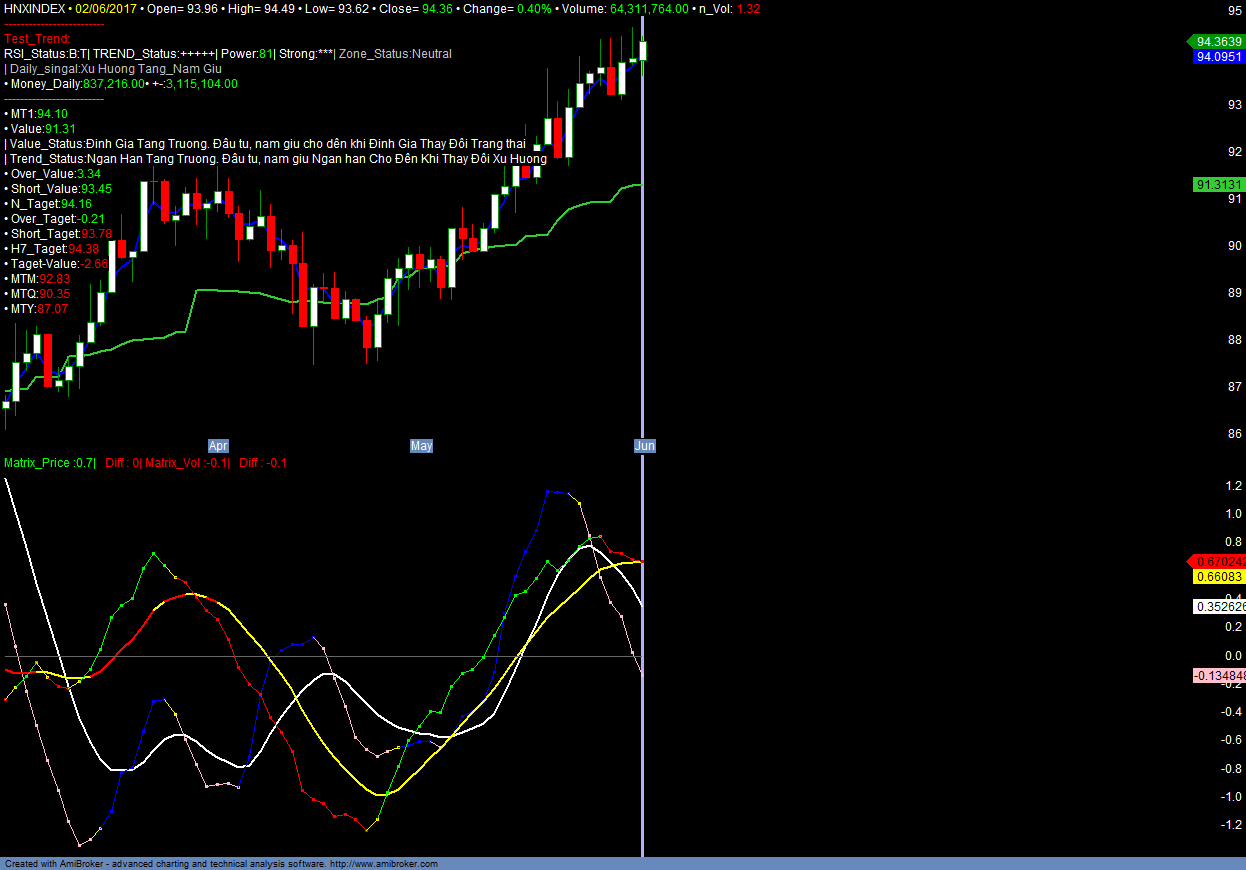This screenshot has width=1246, height=870.
Task: Click the Money_Daily value line
Action: point(121,84)
